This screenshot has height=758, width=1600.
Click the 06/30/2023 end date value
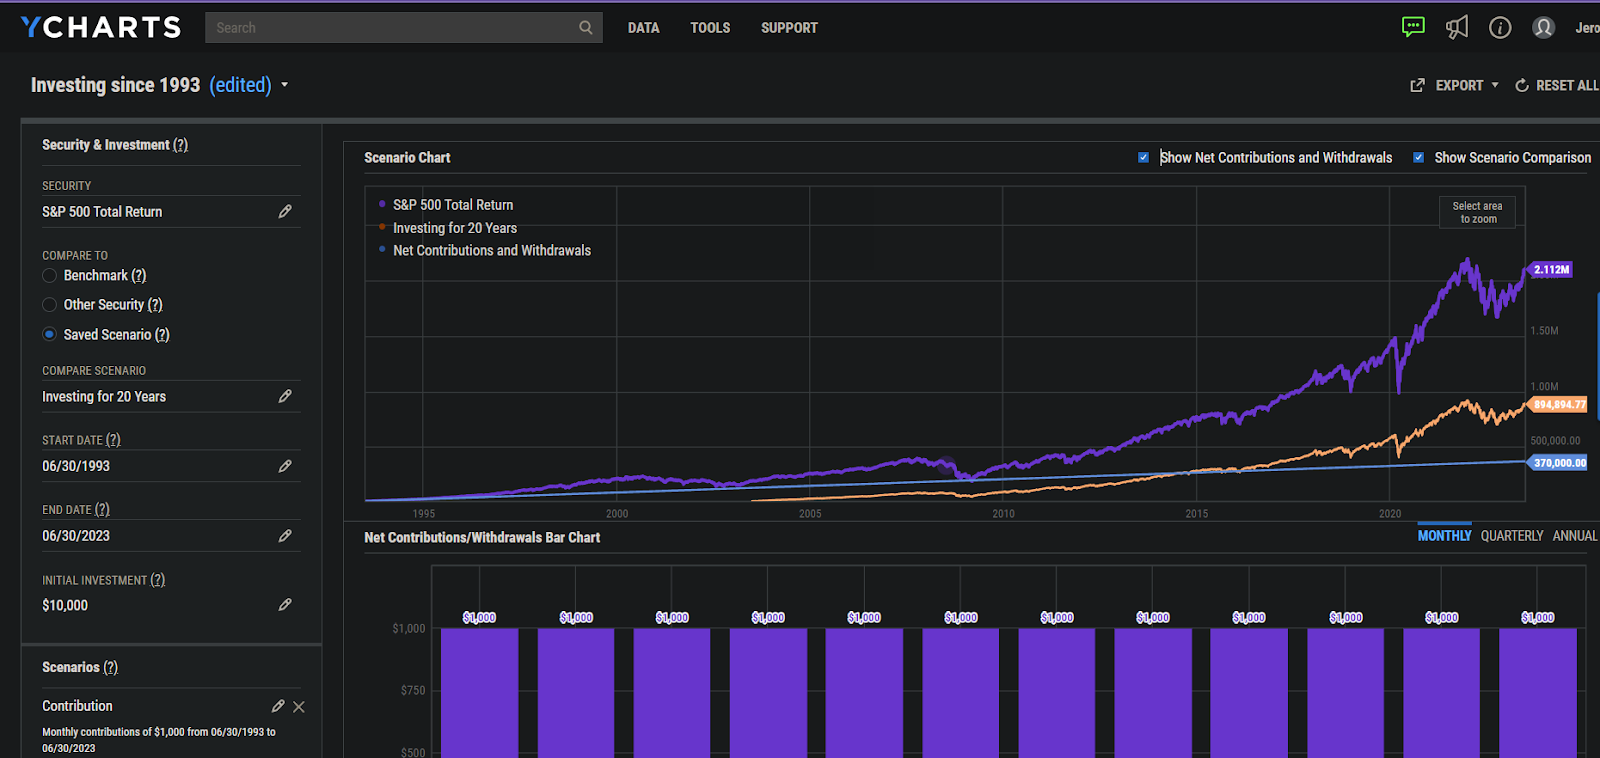point(76,536)
